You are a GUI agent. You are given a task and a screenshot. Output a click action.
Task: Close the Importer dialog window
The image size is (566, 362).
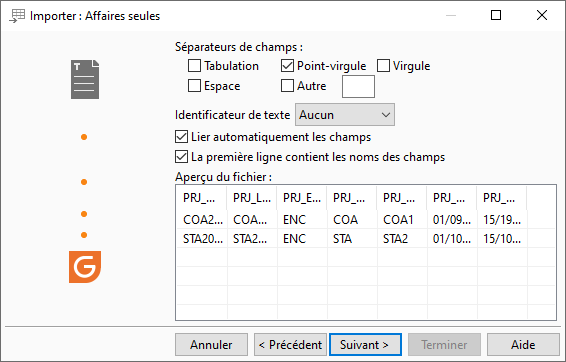pos(542,15)
